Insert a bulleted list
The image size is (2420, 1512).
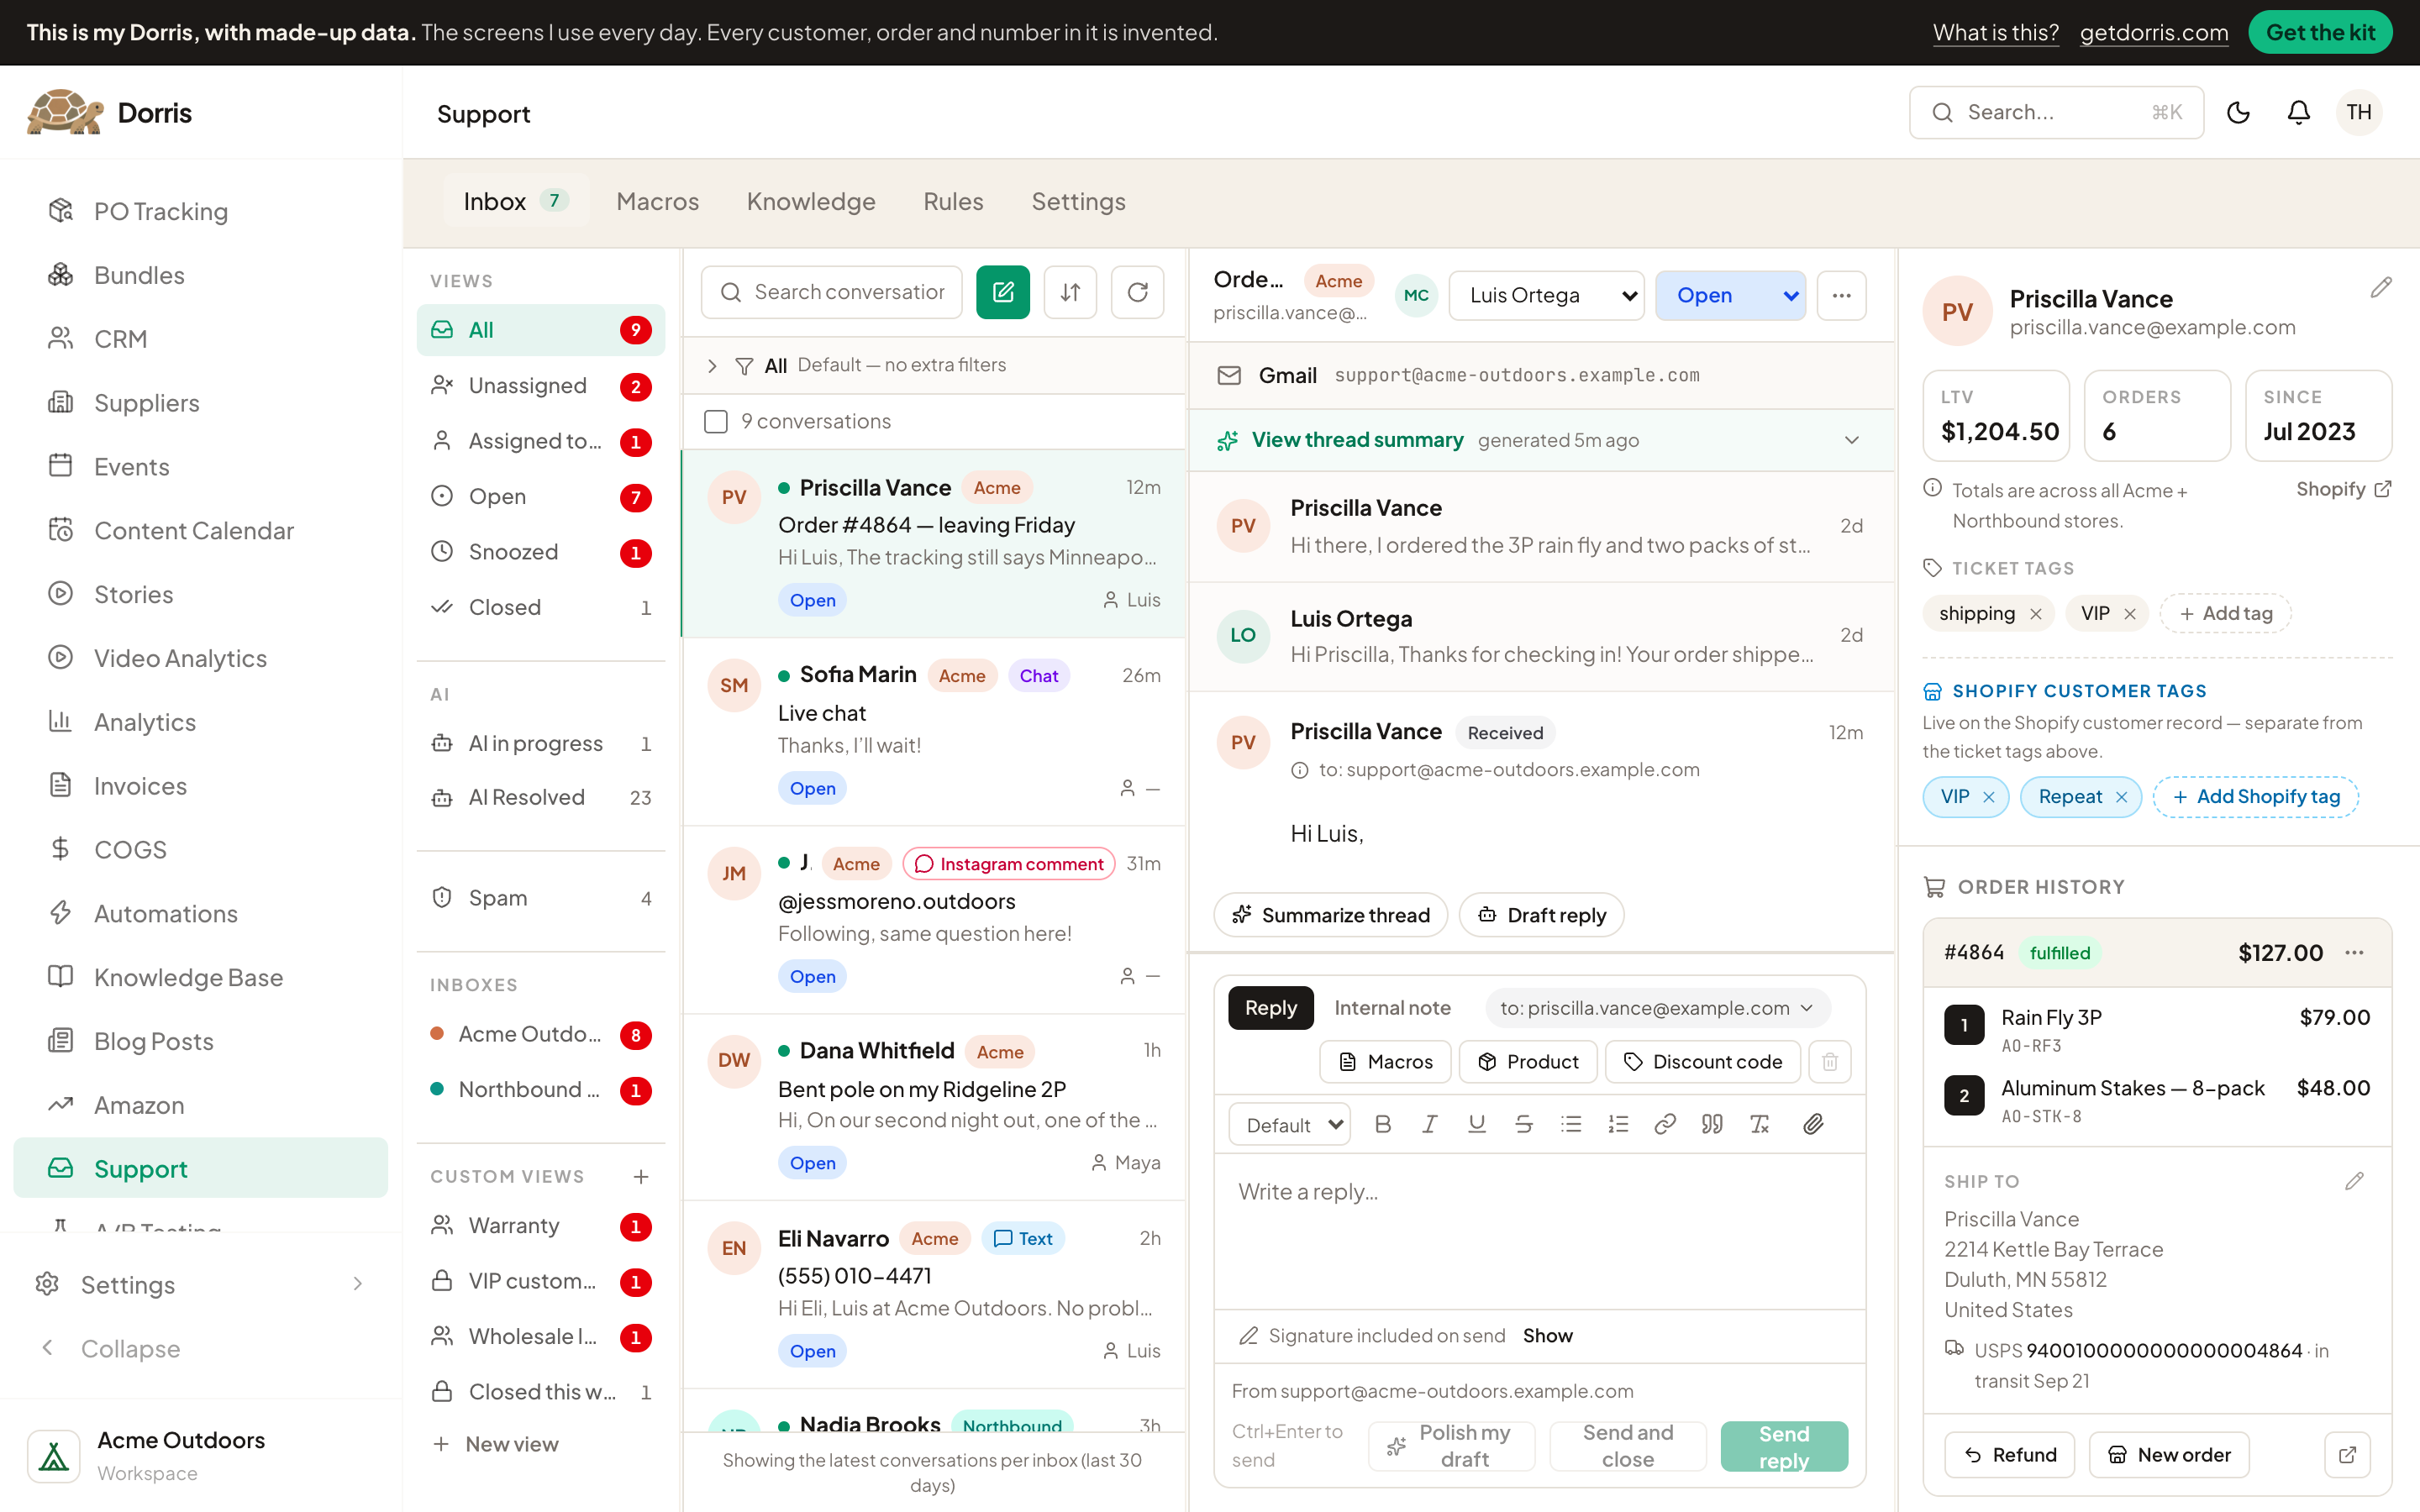point(1571,1124)
